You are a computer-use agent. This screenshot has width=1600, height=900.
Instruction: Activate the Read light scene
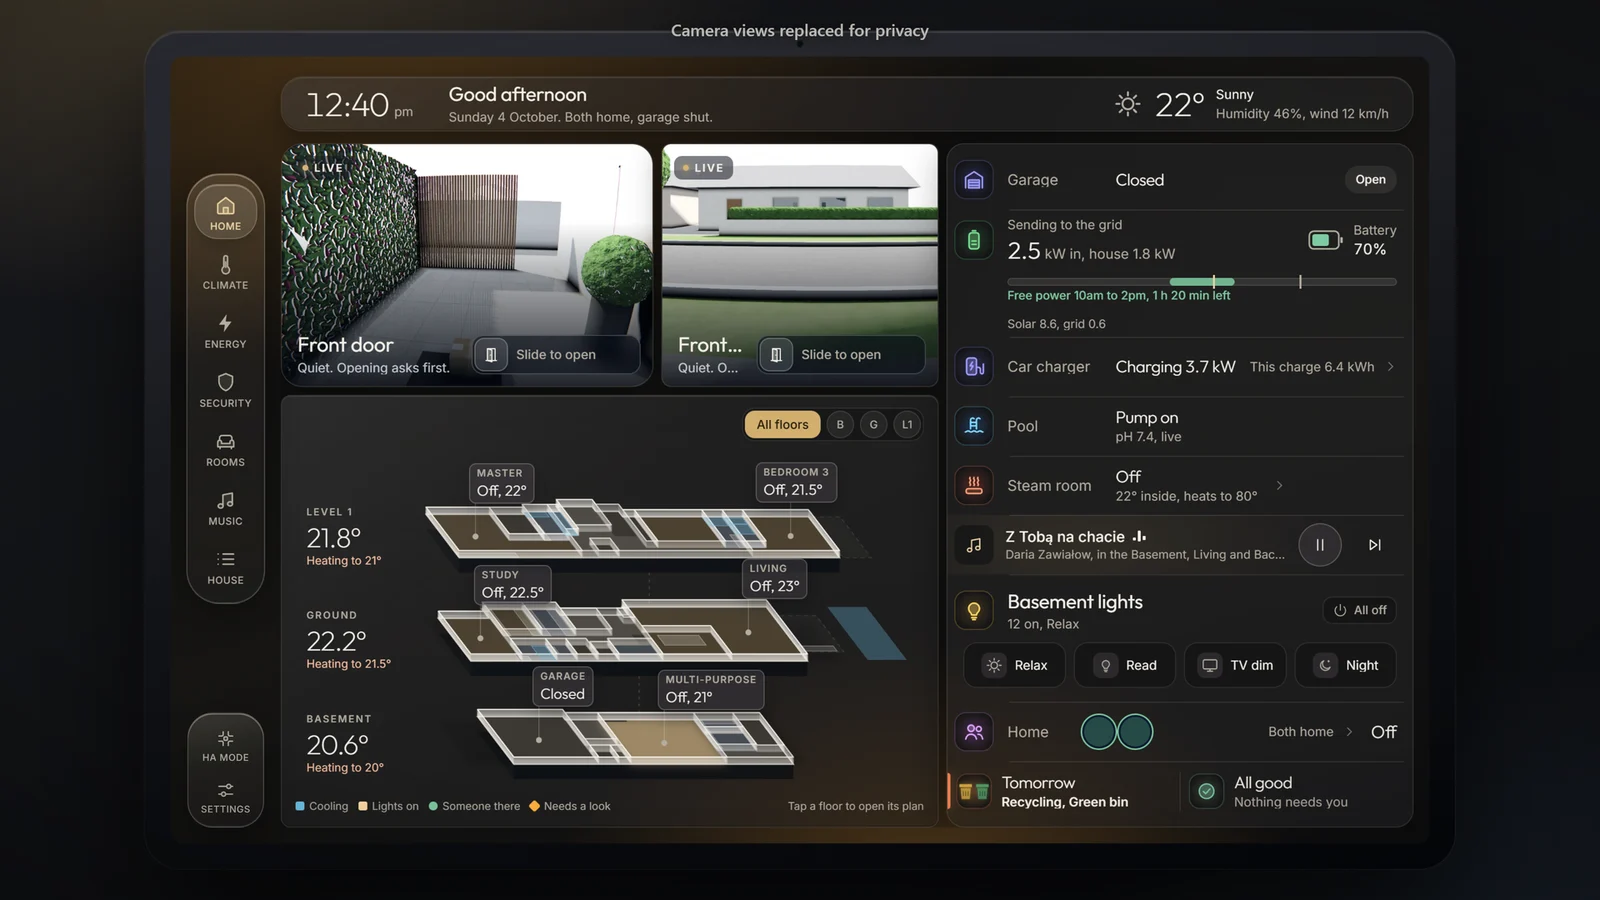coord(1125,666)
